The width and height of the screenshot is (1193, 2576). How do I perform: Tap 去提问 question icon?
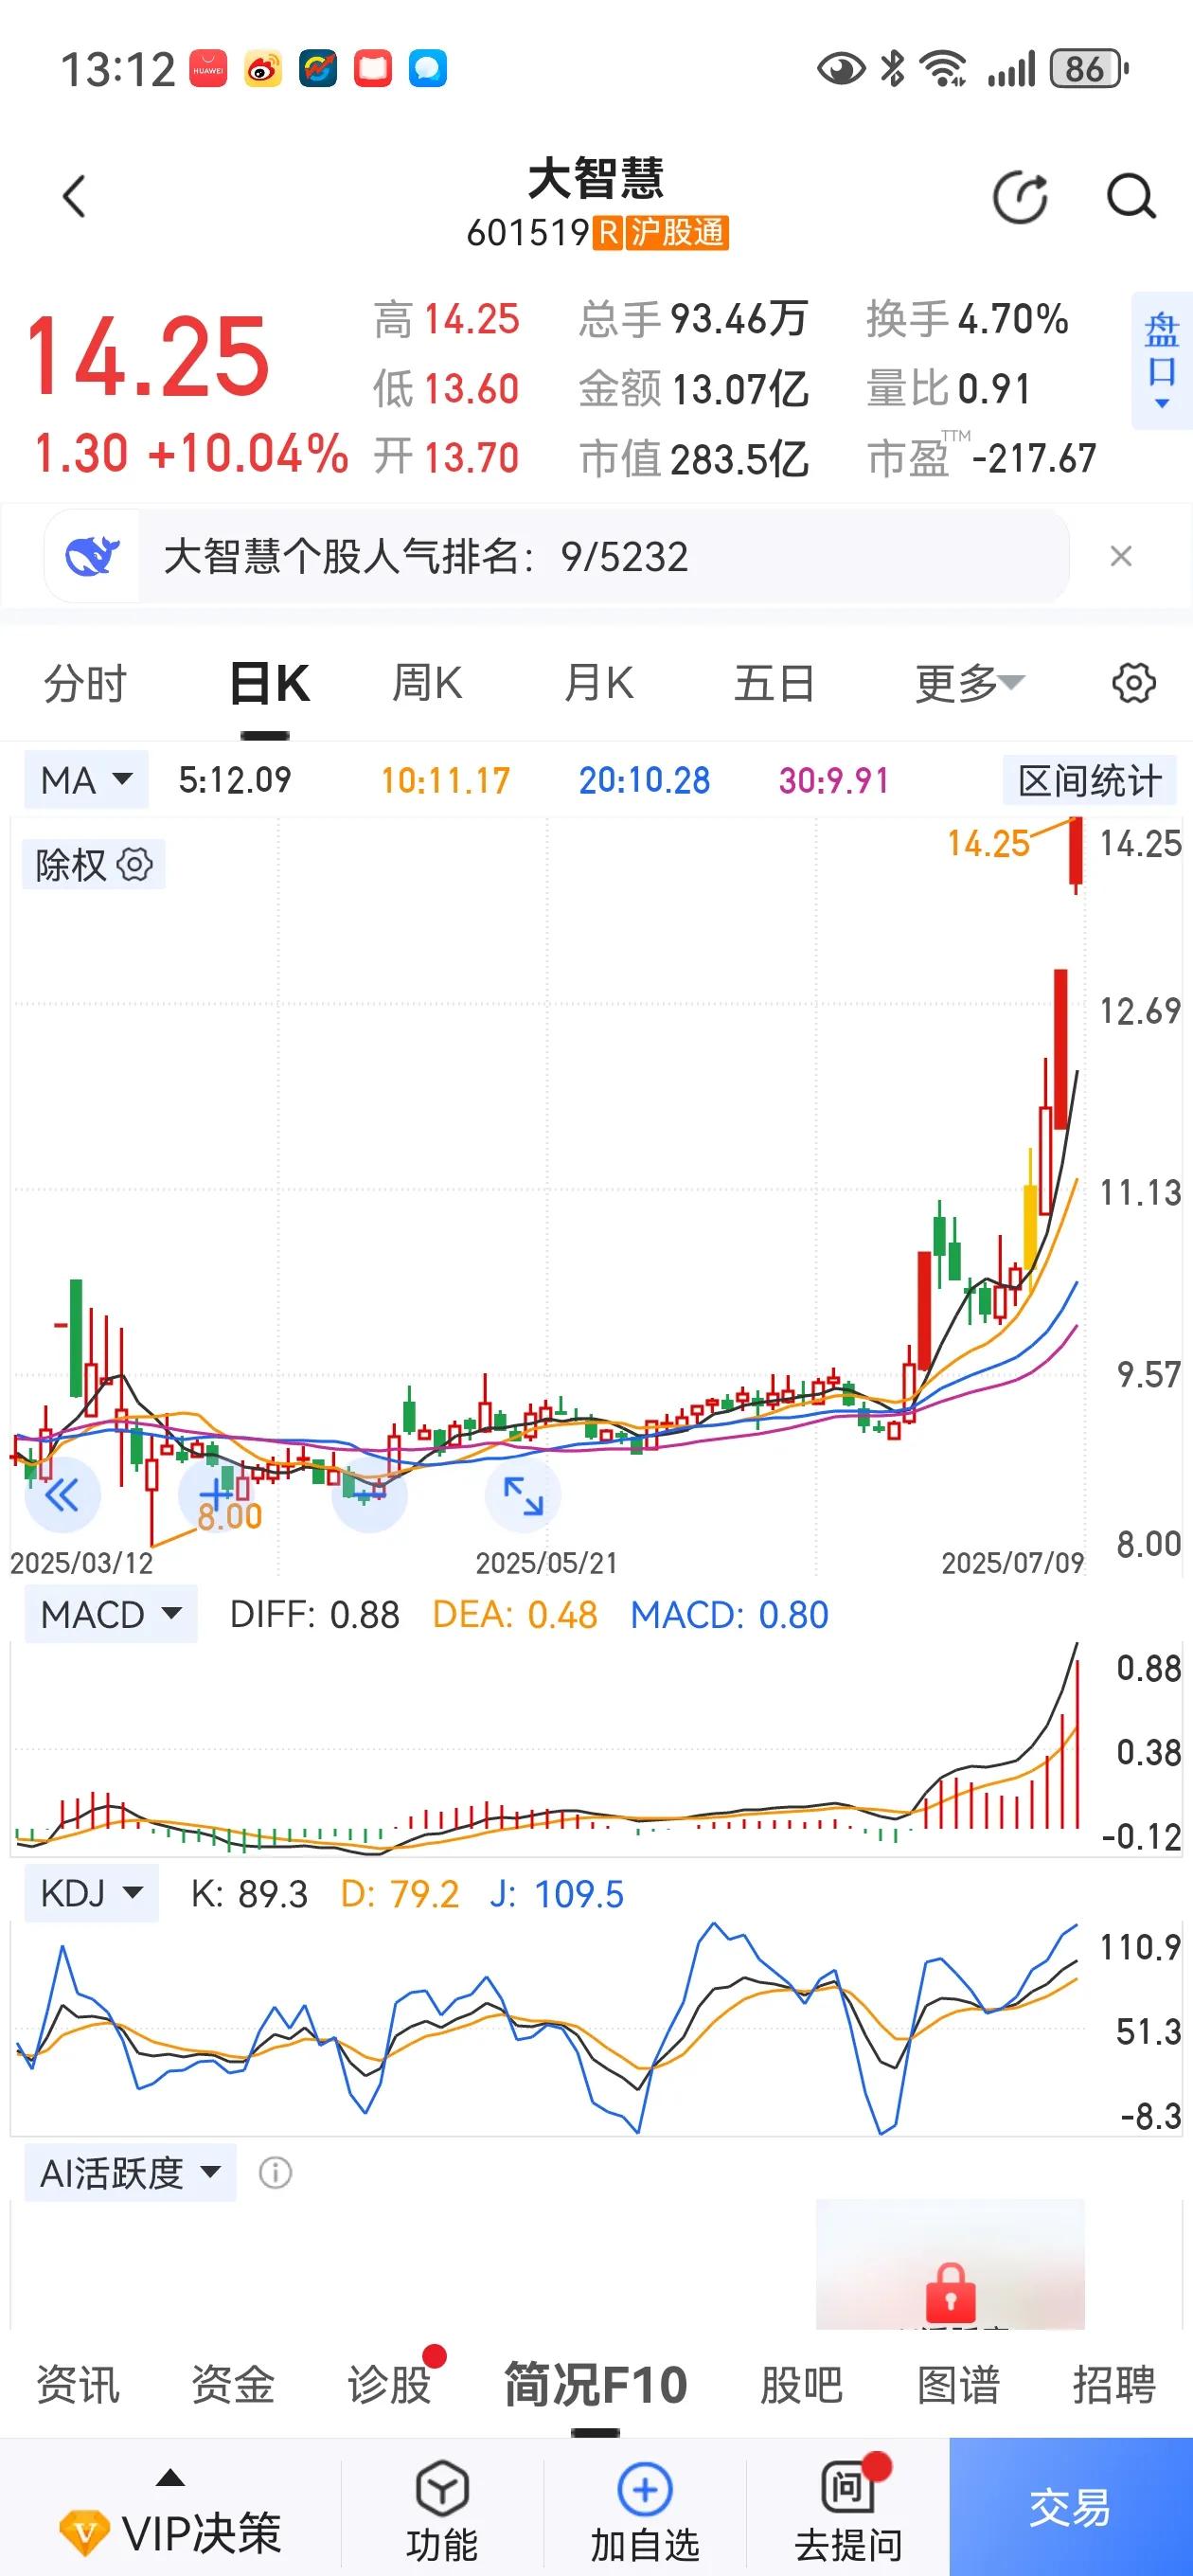click(x=848, y=2486)
